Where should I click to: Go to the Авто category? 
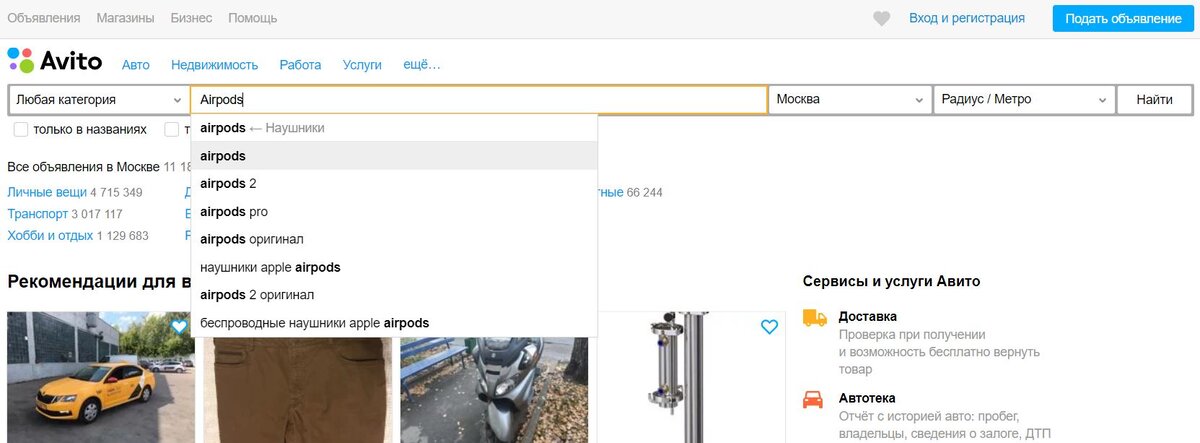136,64
